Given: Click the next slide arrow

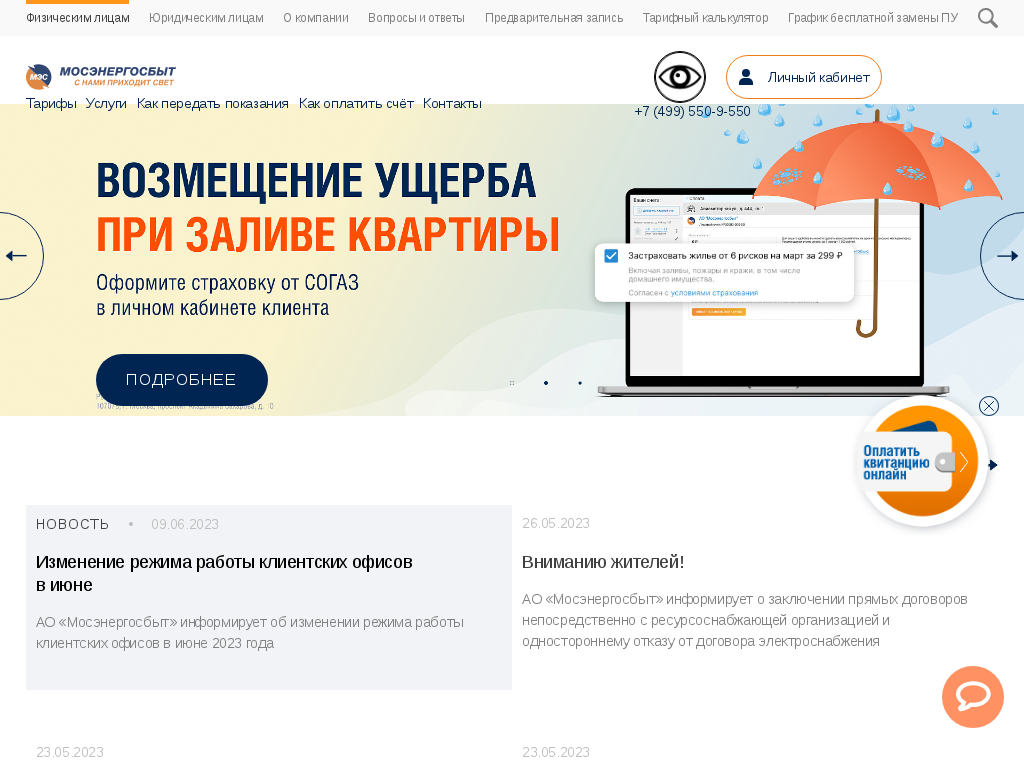Looking at the screenshot, I should pos(1006,256).
